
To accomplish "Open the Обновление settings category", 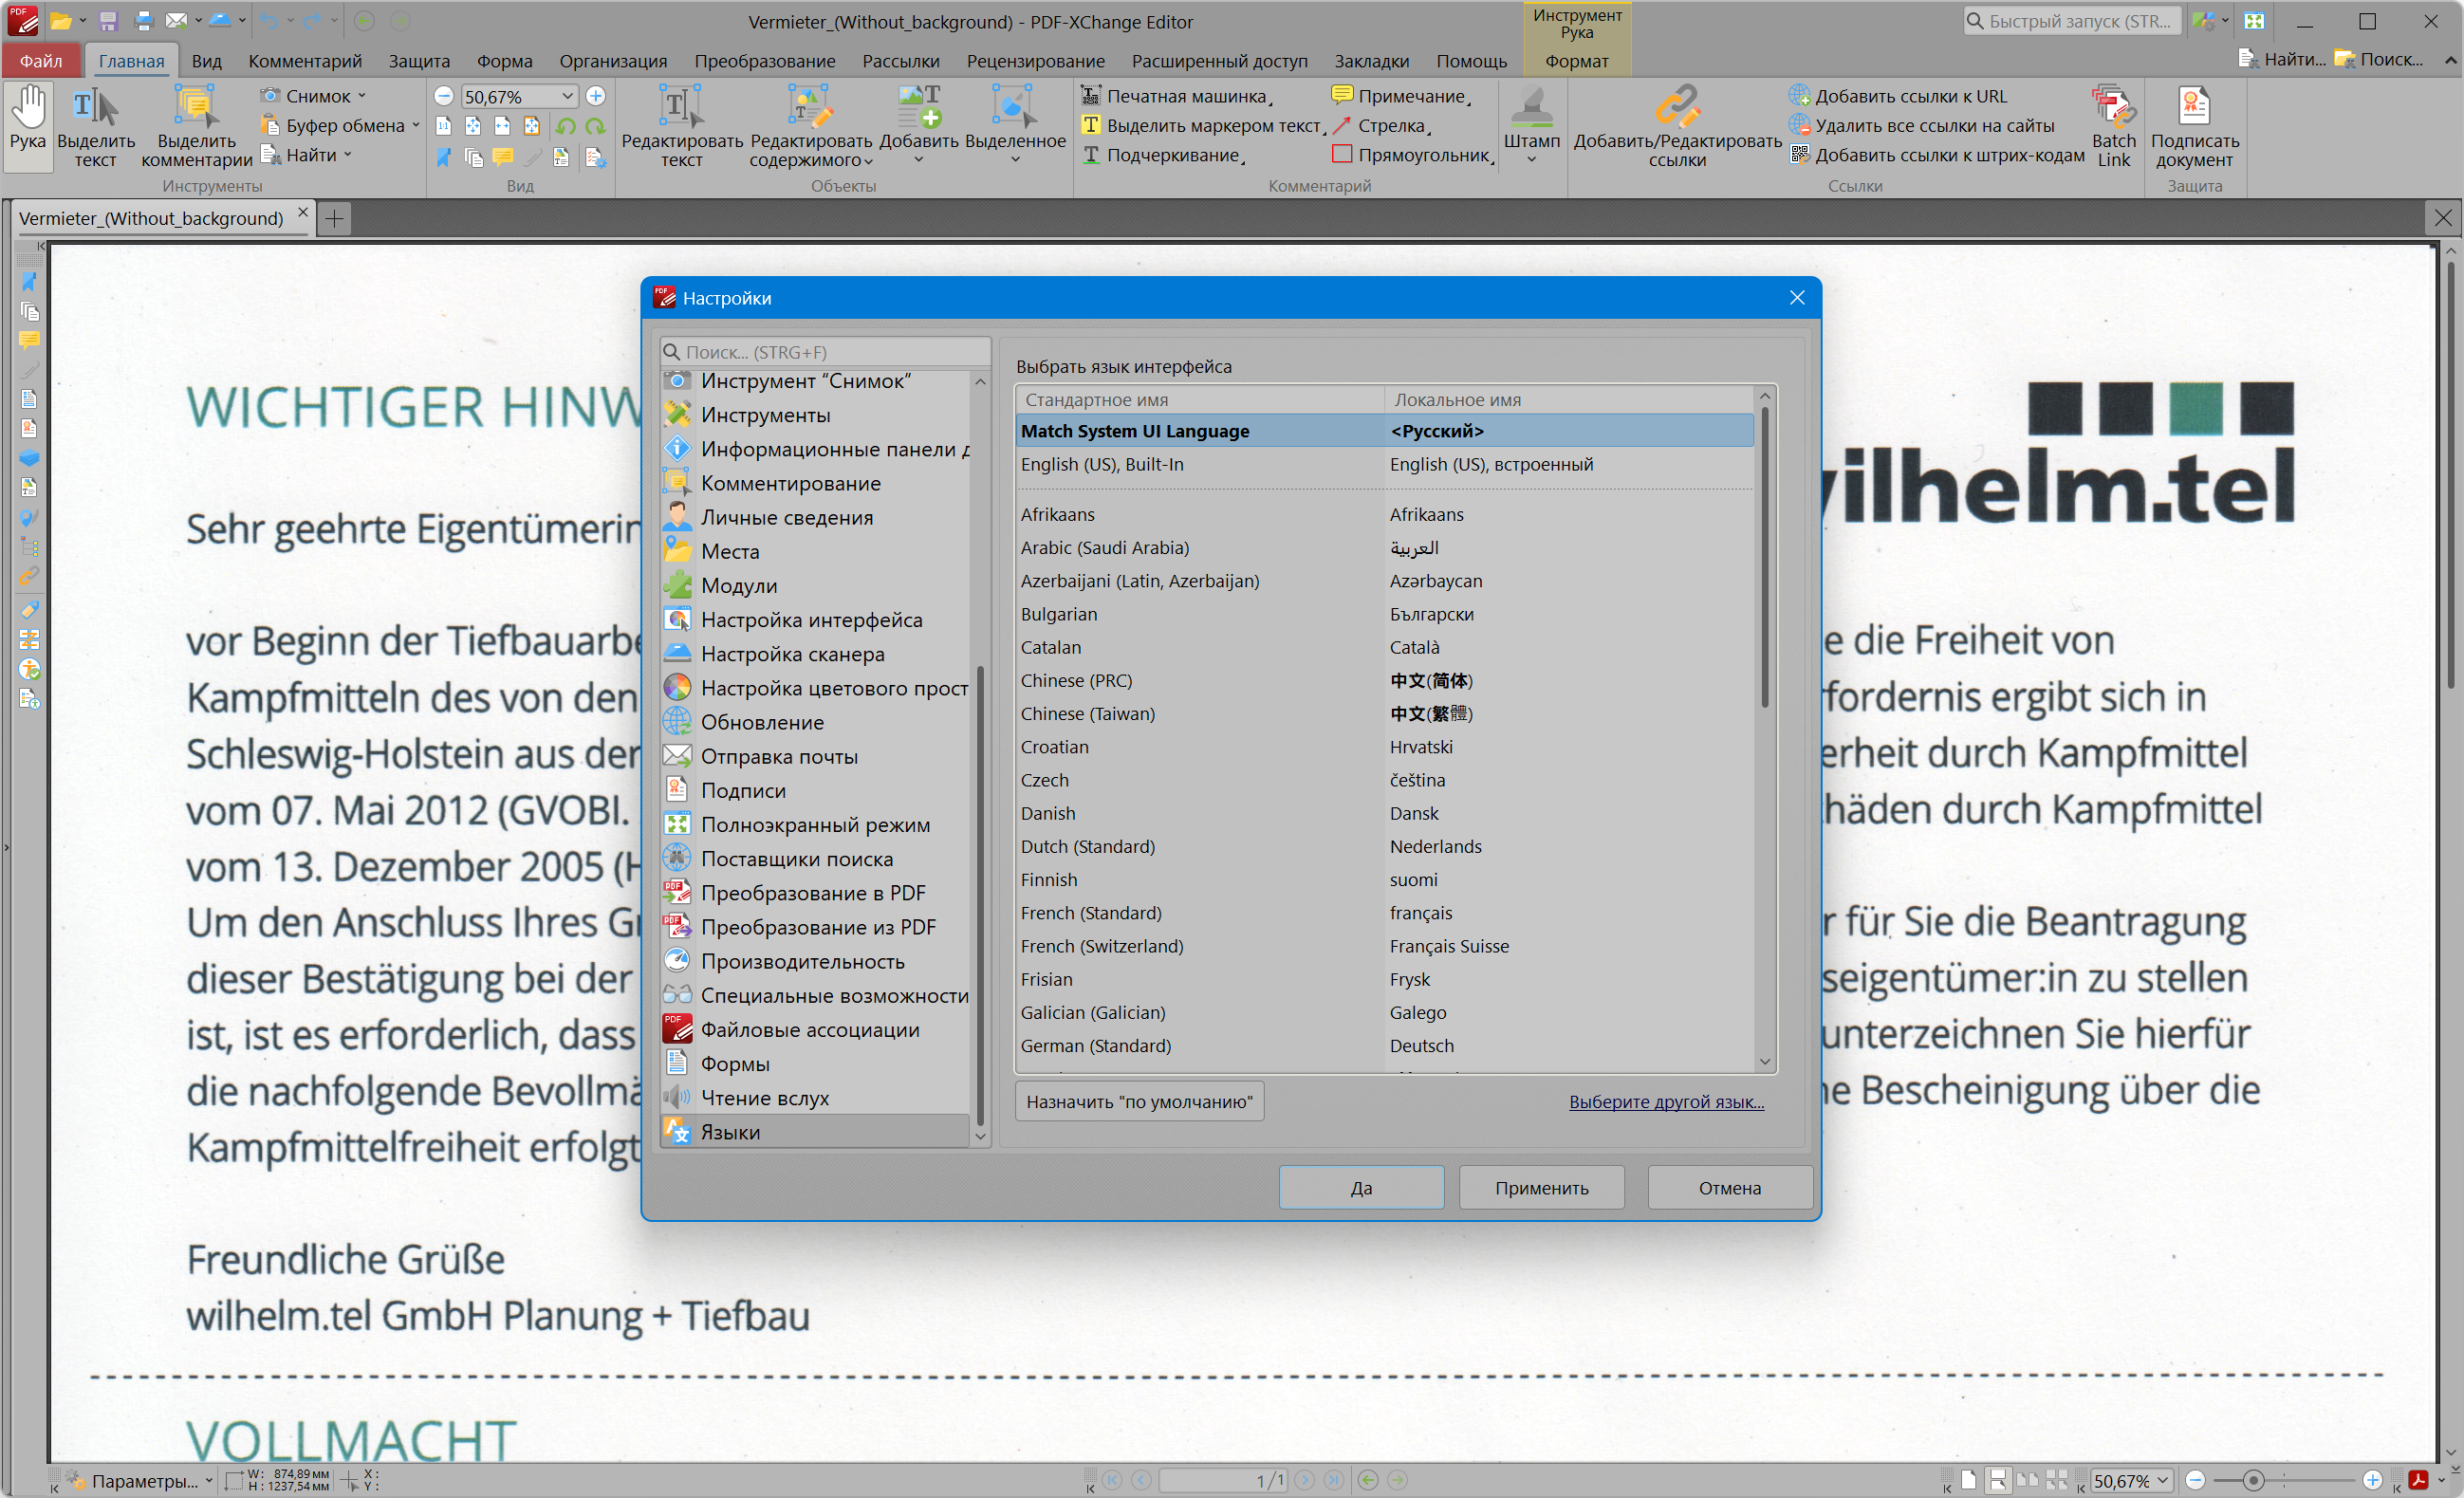I will 762,722.
